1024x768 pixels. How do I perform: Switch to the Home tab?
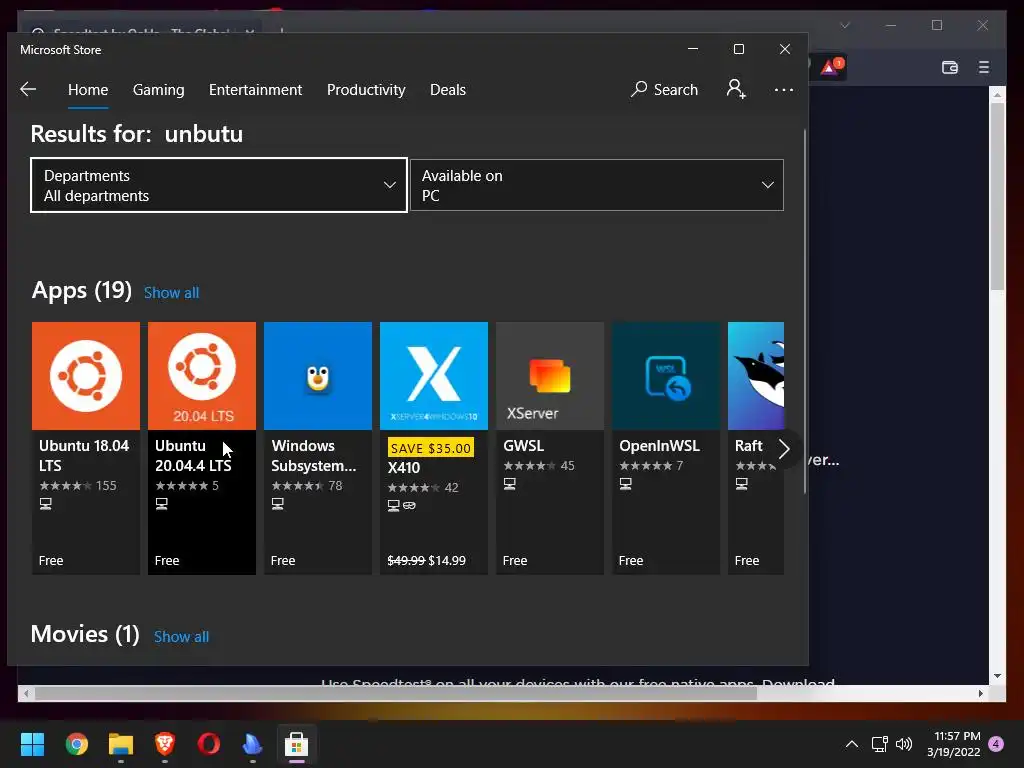click(88, 90)
